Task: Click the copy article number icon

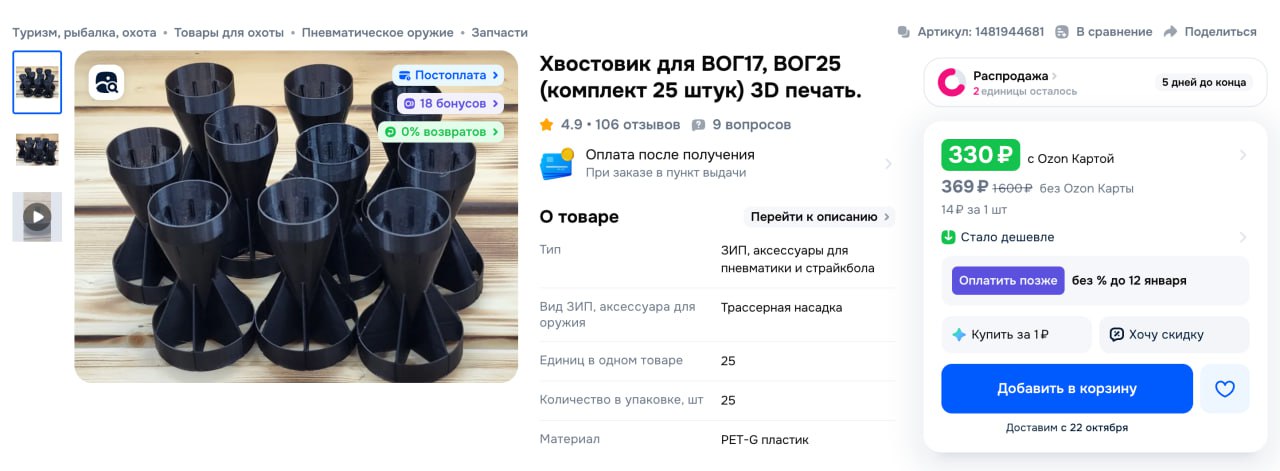Action: [x=904, y=32]
